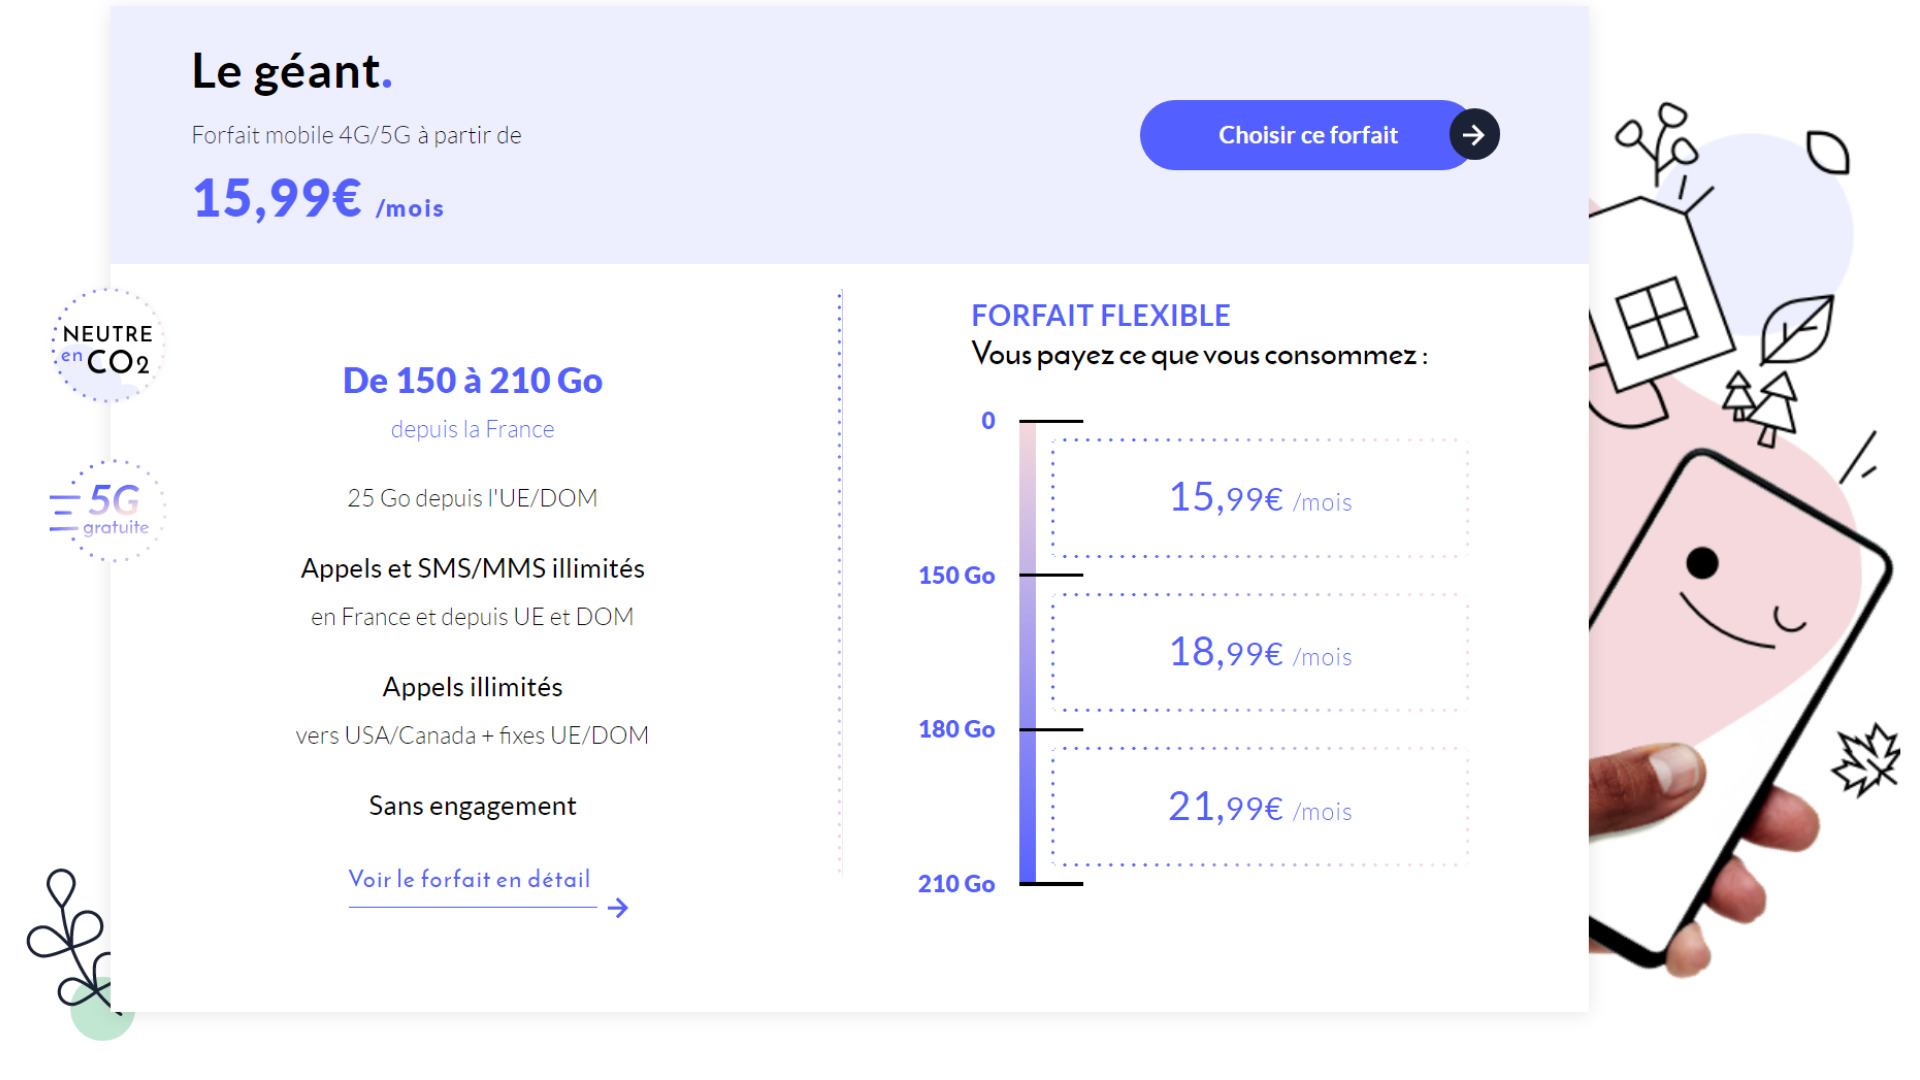The height and width of the screenshot is (1080, 1920).
Task: Click the FORFAIT FLEXIBLE heading
Action: click(x=1100, y=316)
